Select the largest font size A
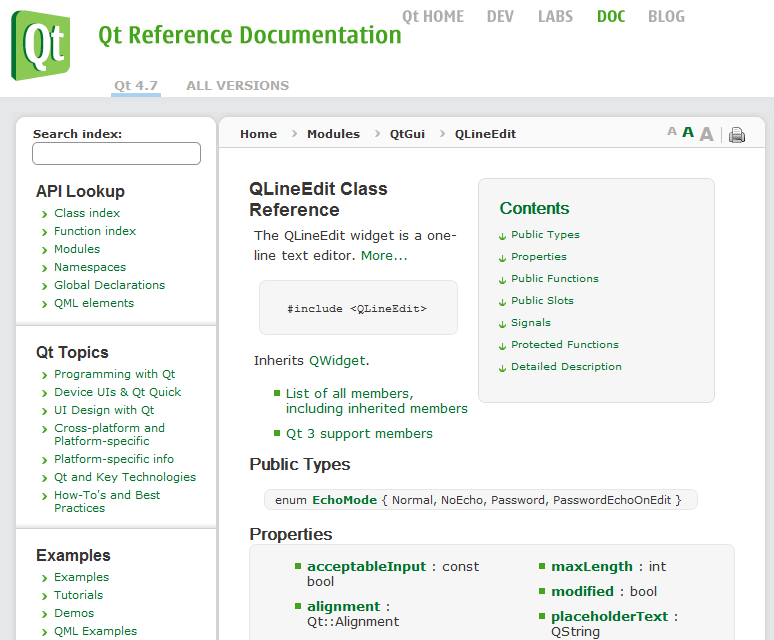 706,134
